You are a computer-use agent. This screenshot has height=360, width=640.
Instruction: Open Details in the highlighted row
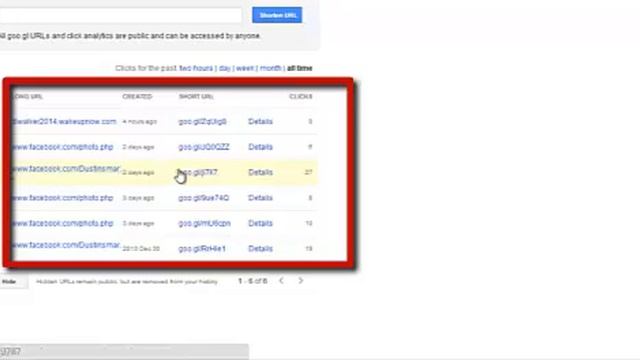[260, 173]
